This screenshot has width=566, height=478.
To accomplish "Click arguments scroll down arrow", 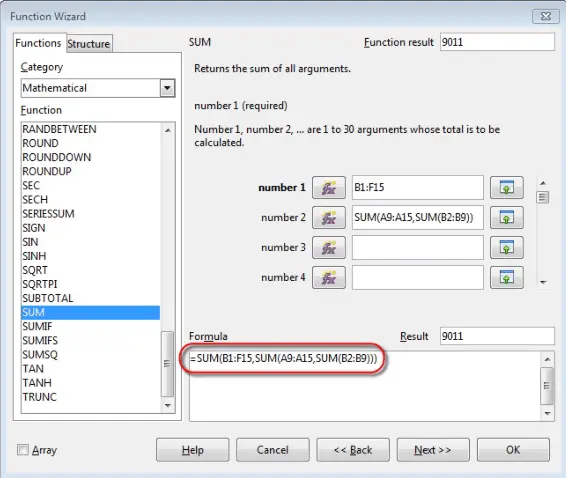I will (x=543, y=282).
